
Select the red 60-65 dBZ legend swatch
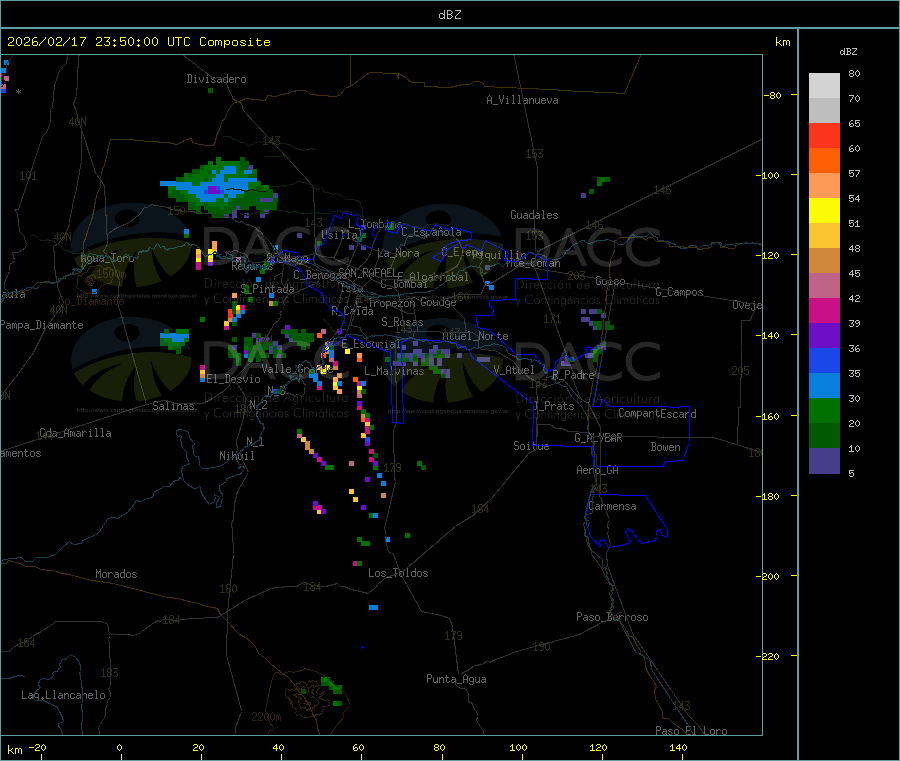tap(824, 136)
